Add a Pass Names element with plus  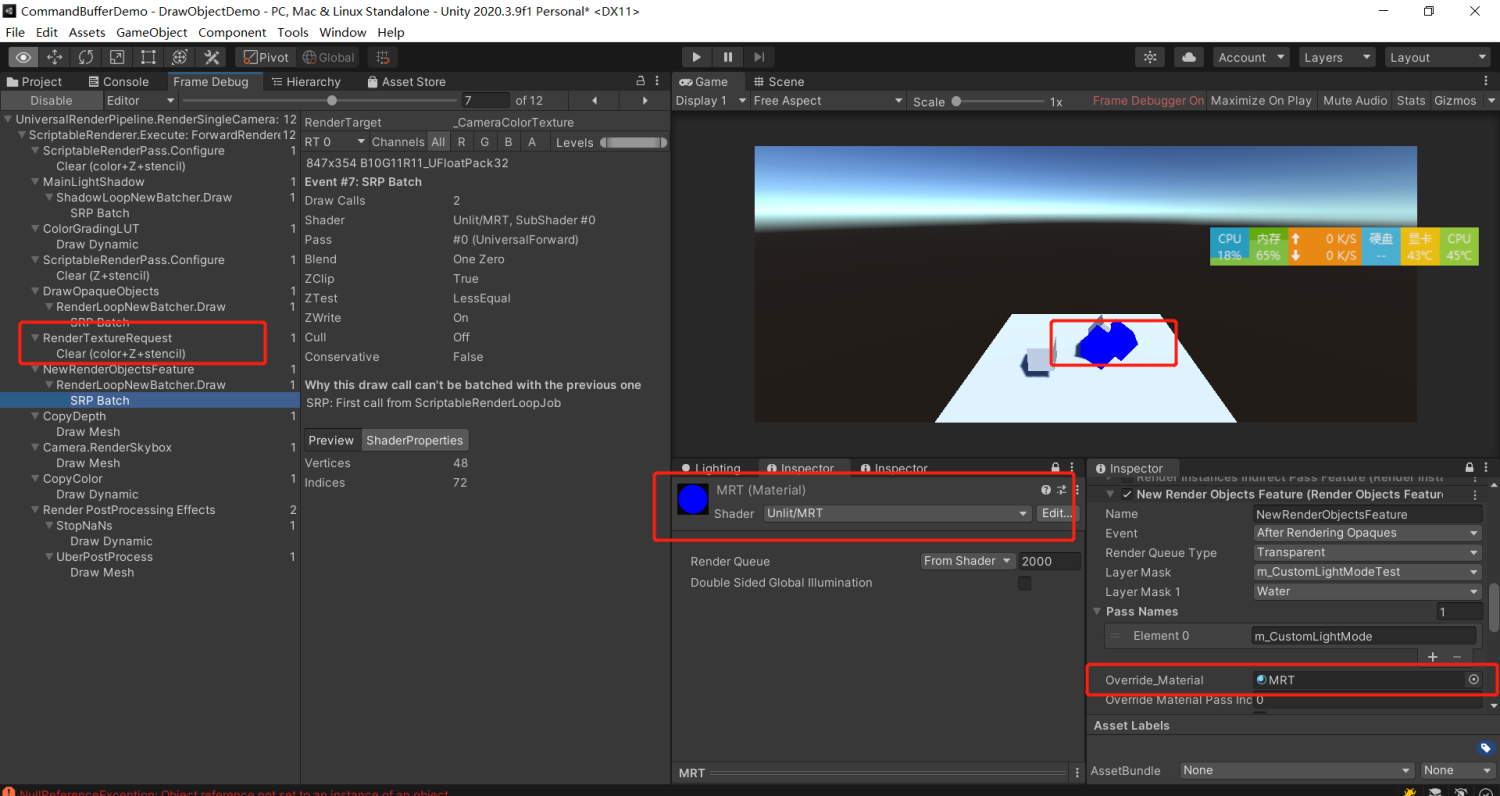[1433, 656]
